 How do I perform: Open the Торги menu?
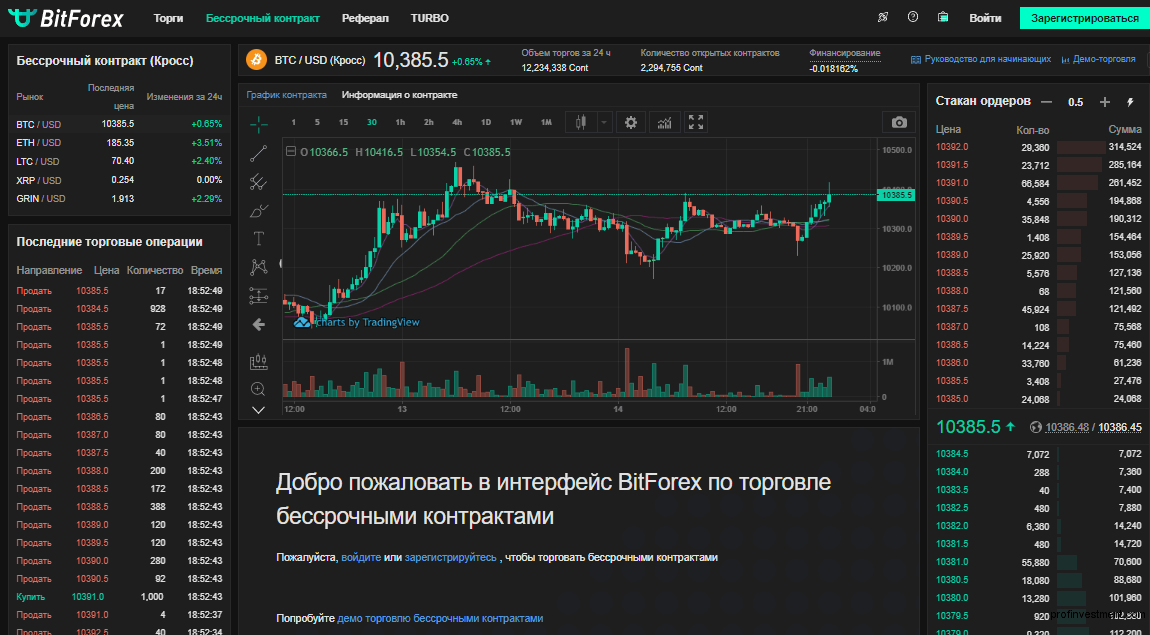pos(169,18)
